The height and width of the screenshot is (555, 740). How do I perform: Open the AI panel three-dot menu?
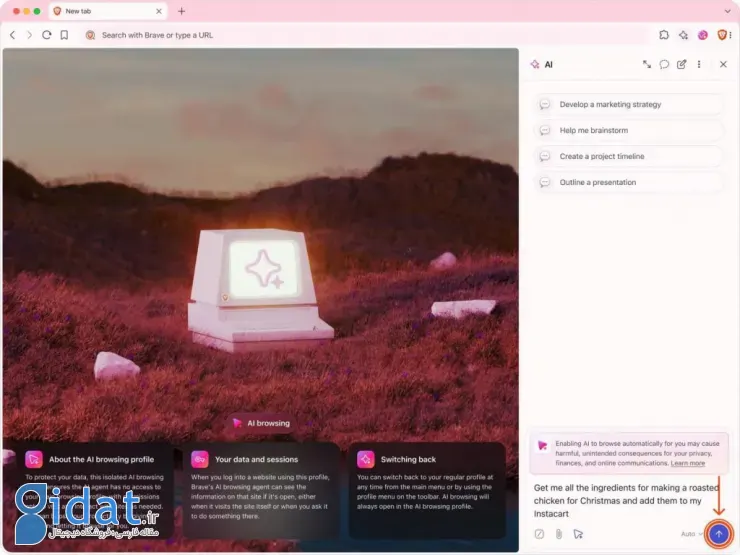(699, 64)
